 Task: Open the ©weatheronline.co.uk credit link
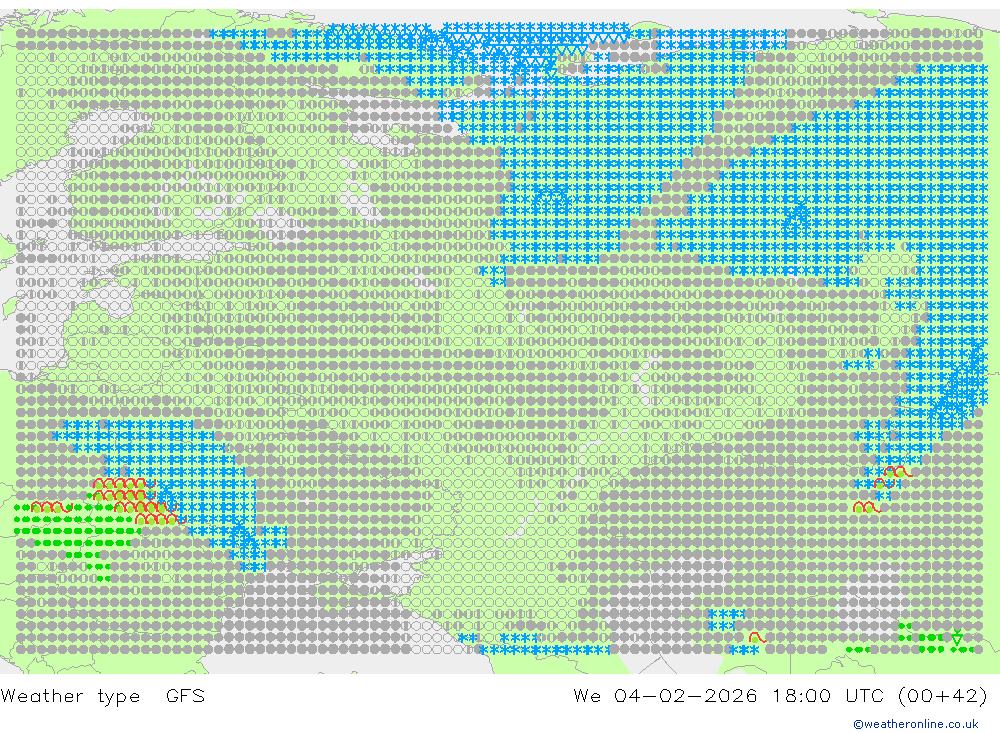[x=915, y=724]
